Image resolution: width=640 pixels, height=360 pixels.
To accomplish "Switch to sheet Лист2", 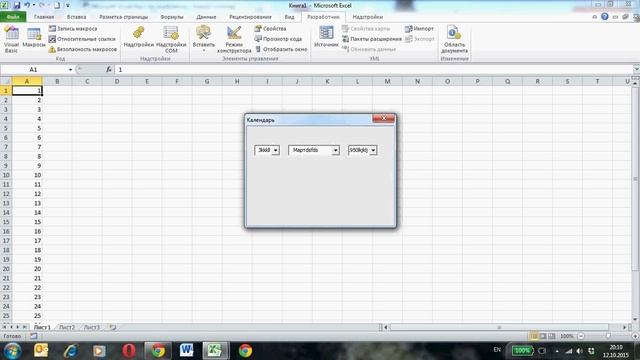I will (x=67, y=327).
